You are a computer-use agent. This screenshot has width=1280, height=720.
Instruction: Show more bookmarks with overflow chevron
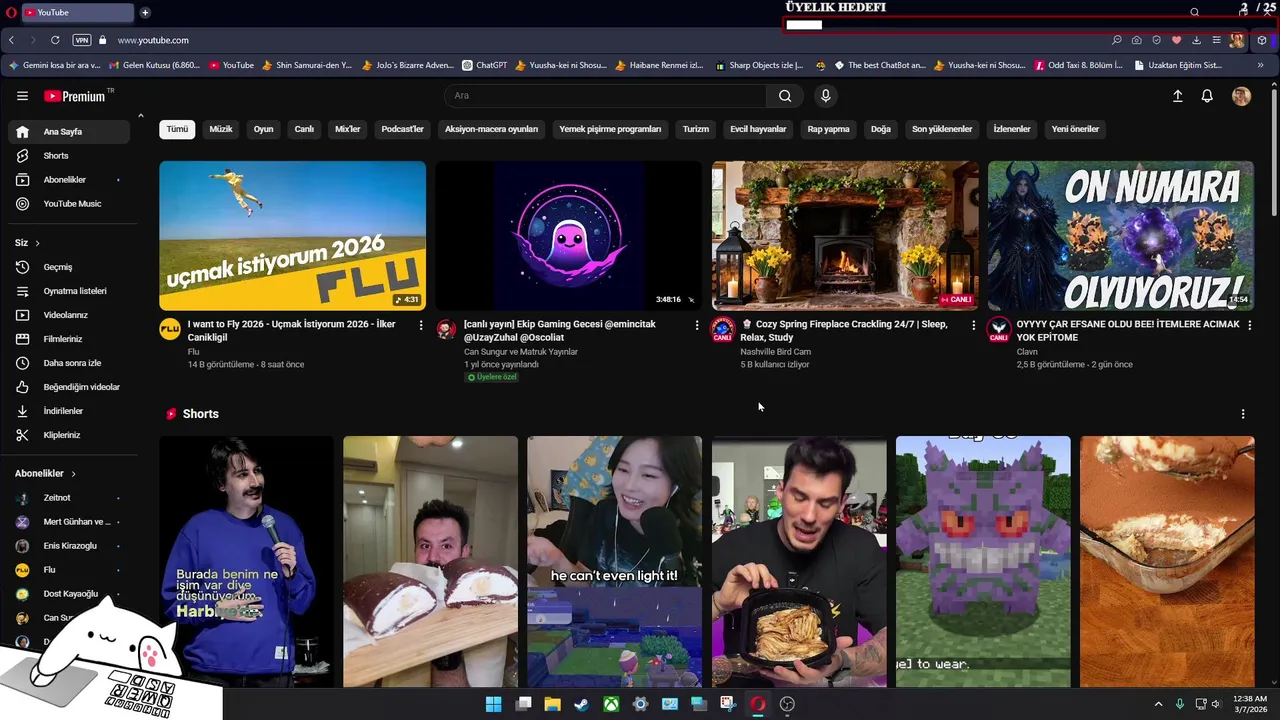[1260, 65]
